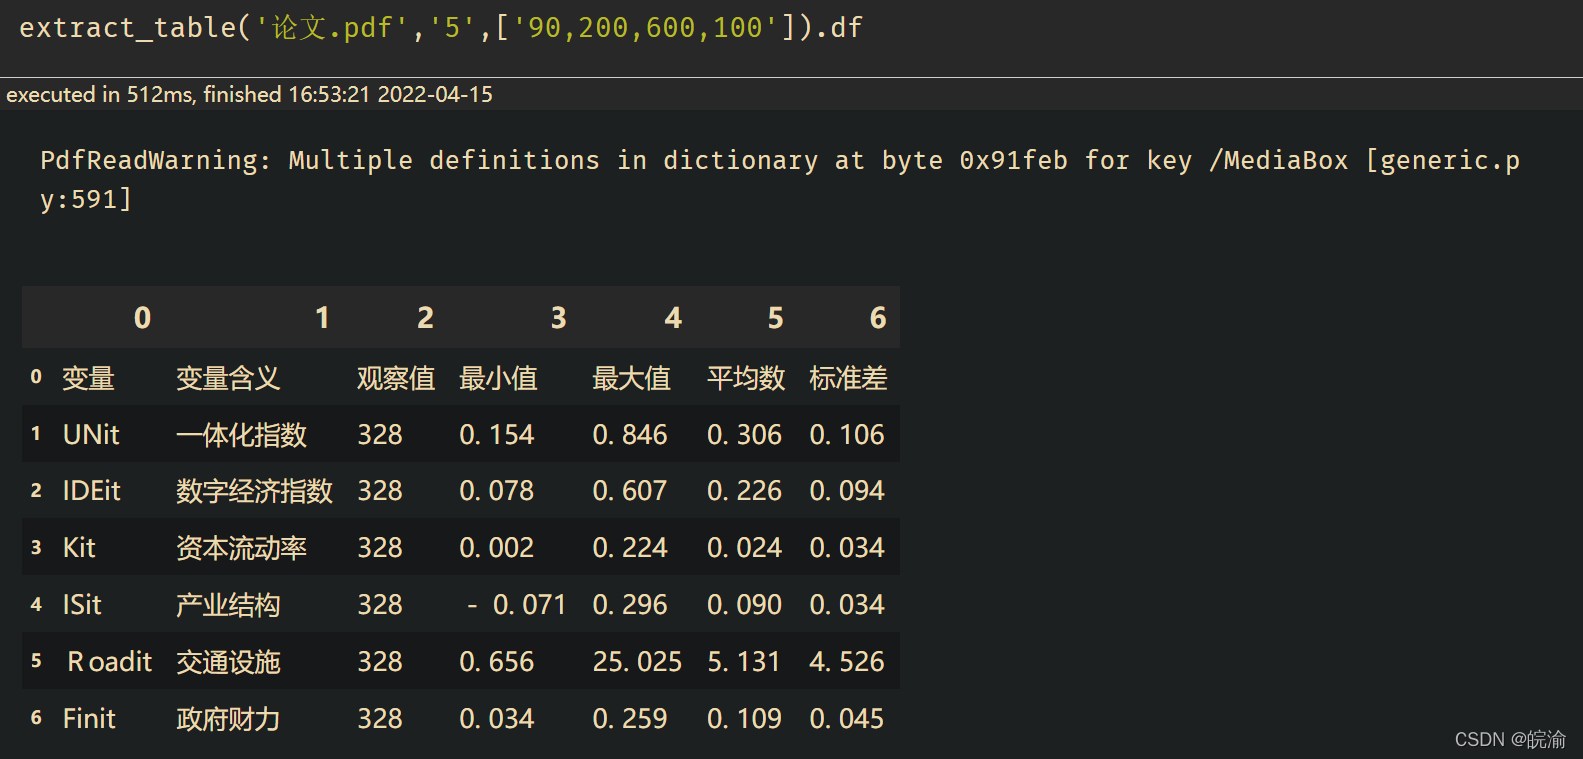The height and width of the screenshot is (759, 1583).
Task: Click the 0. 226 value
Action: pos(744,490)
